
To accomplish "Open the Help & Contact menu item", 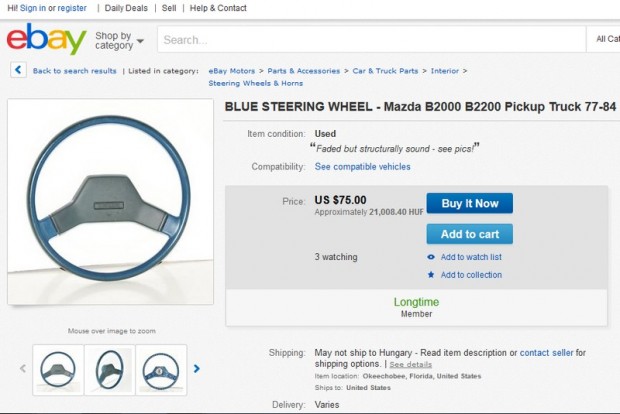I will click(218, 8).
